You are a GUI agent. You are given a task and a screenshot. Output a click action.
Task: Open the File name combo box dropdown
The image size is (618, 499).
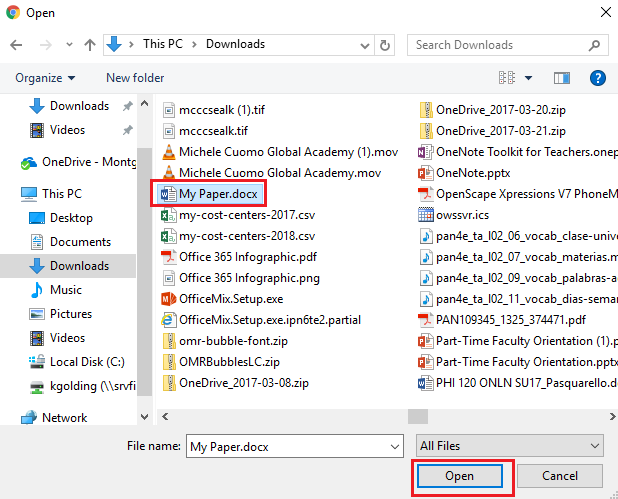(x=394, y=447)
